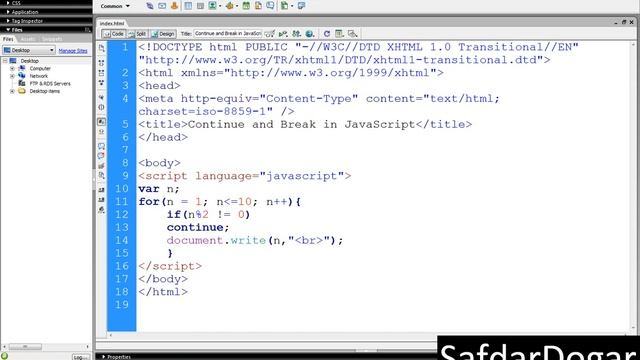The width and height of the screenshot is (640, 360).
Task: Click Indent Code icon
Action: pos(102,190)
